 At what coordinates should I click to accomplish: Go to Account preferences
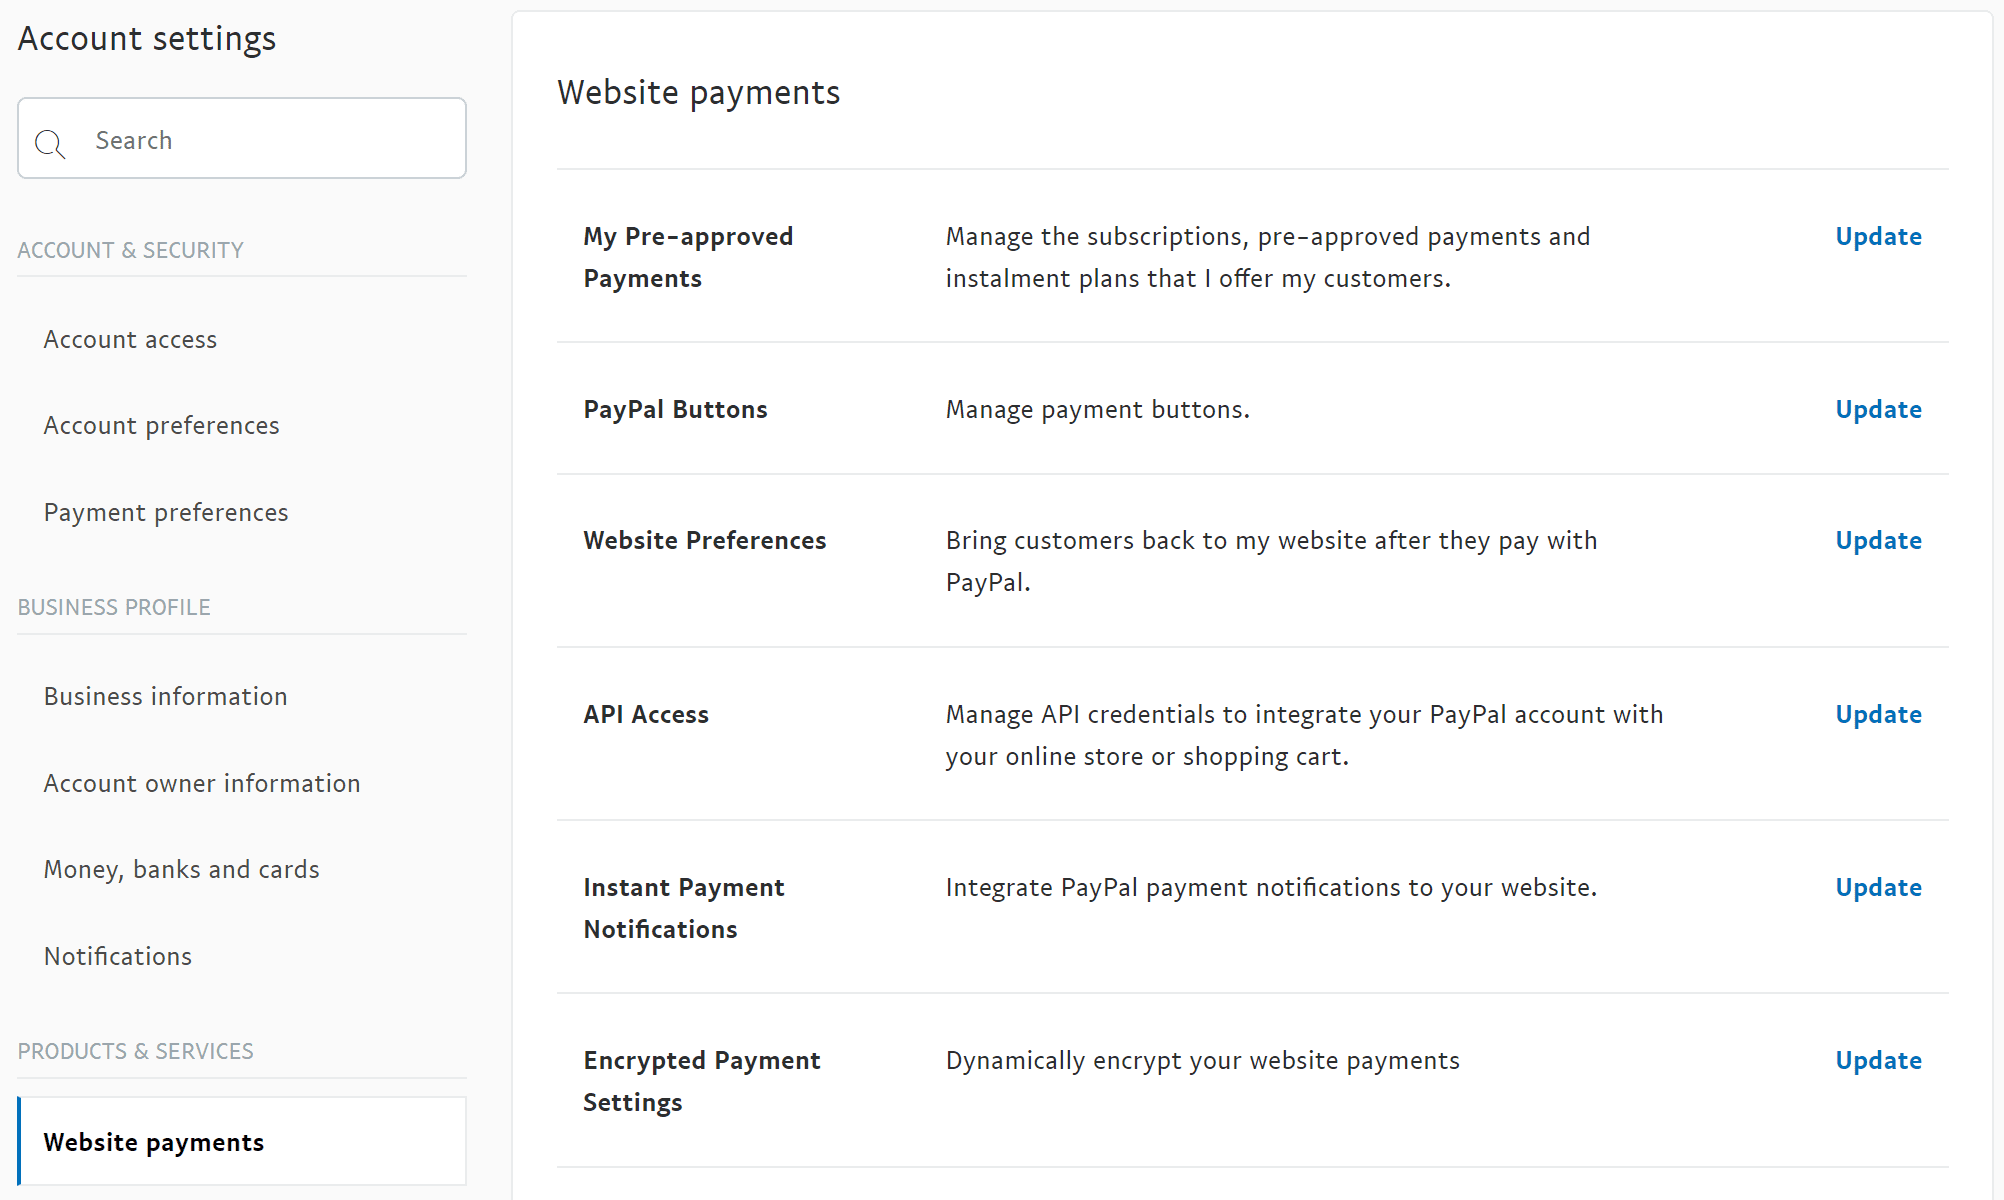click(161, 426)
